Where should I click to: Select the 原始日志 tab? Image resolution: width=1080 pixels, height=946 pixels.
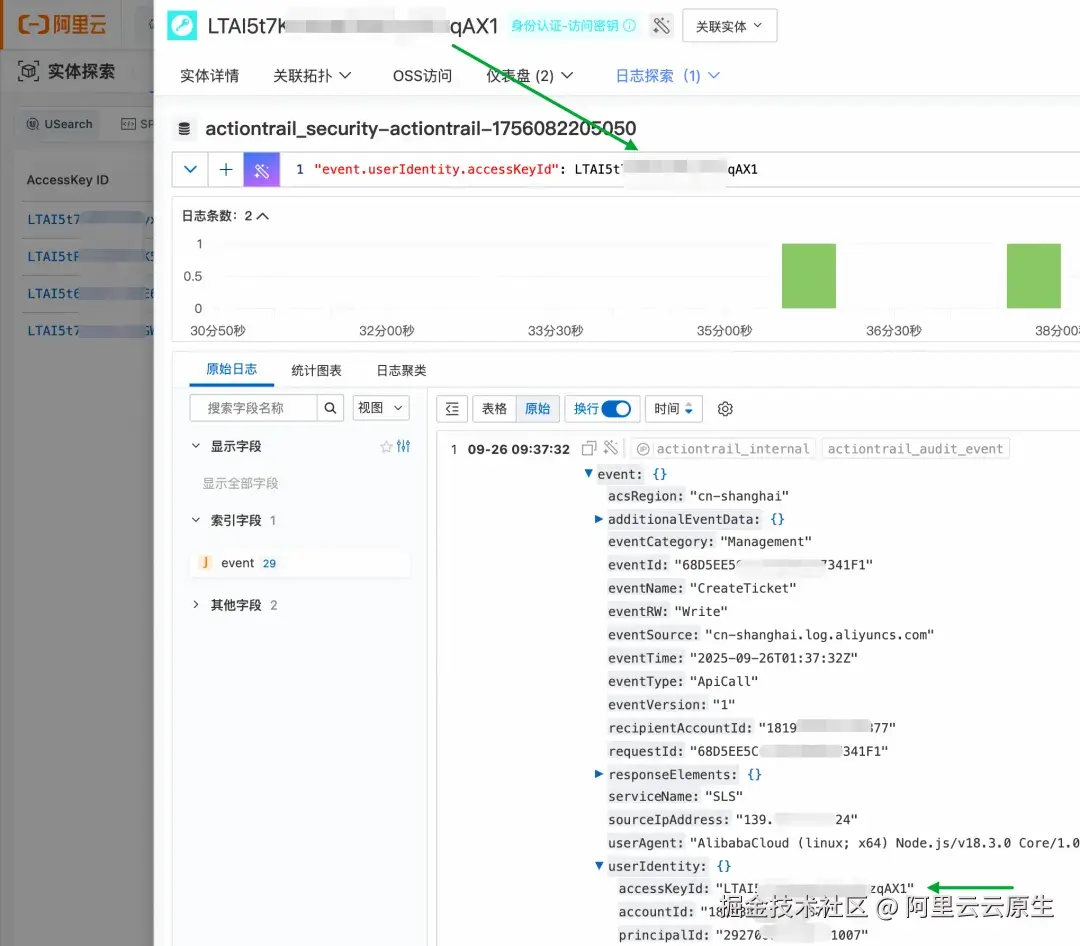231,369
